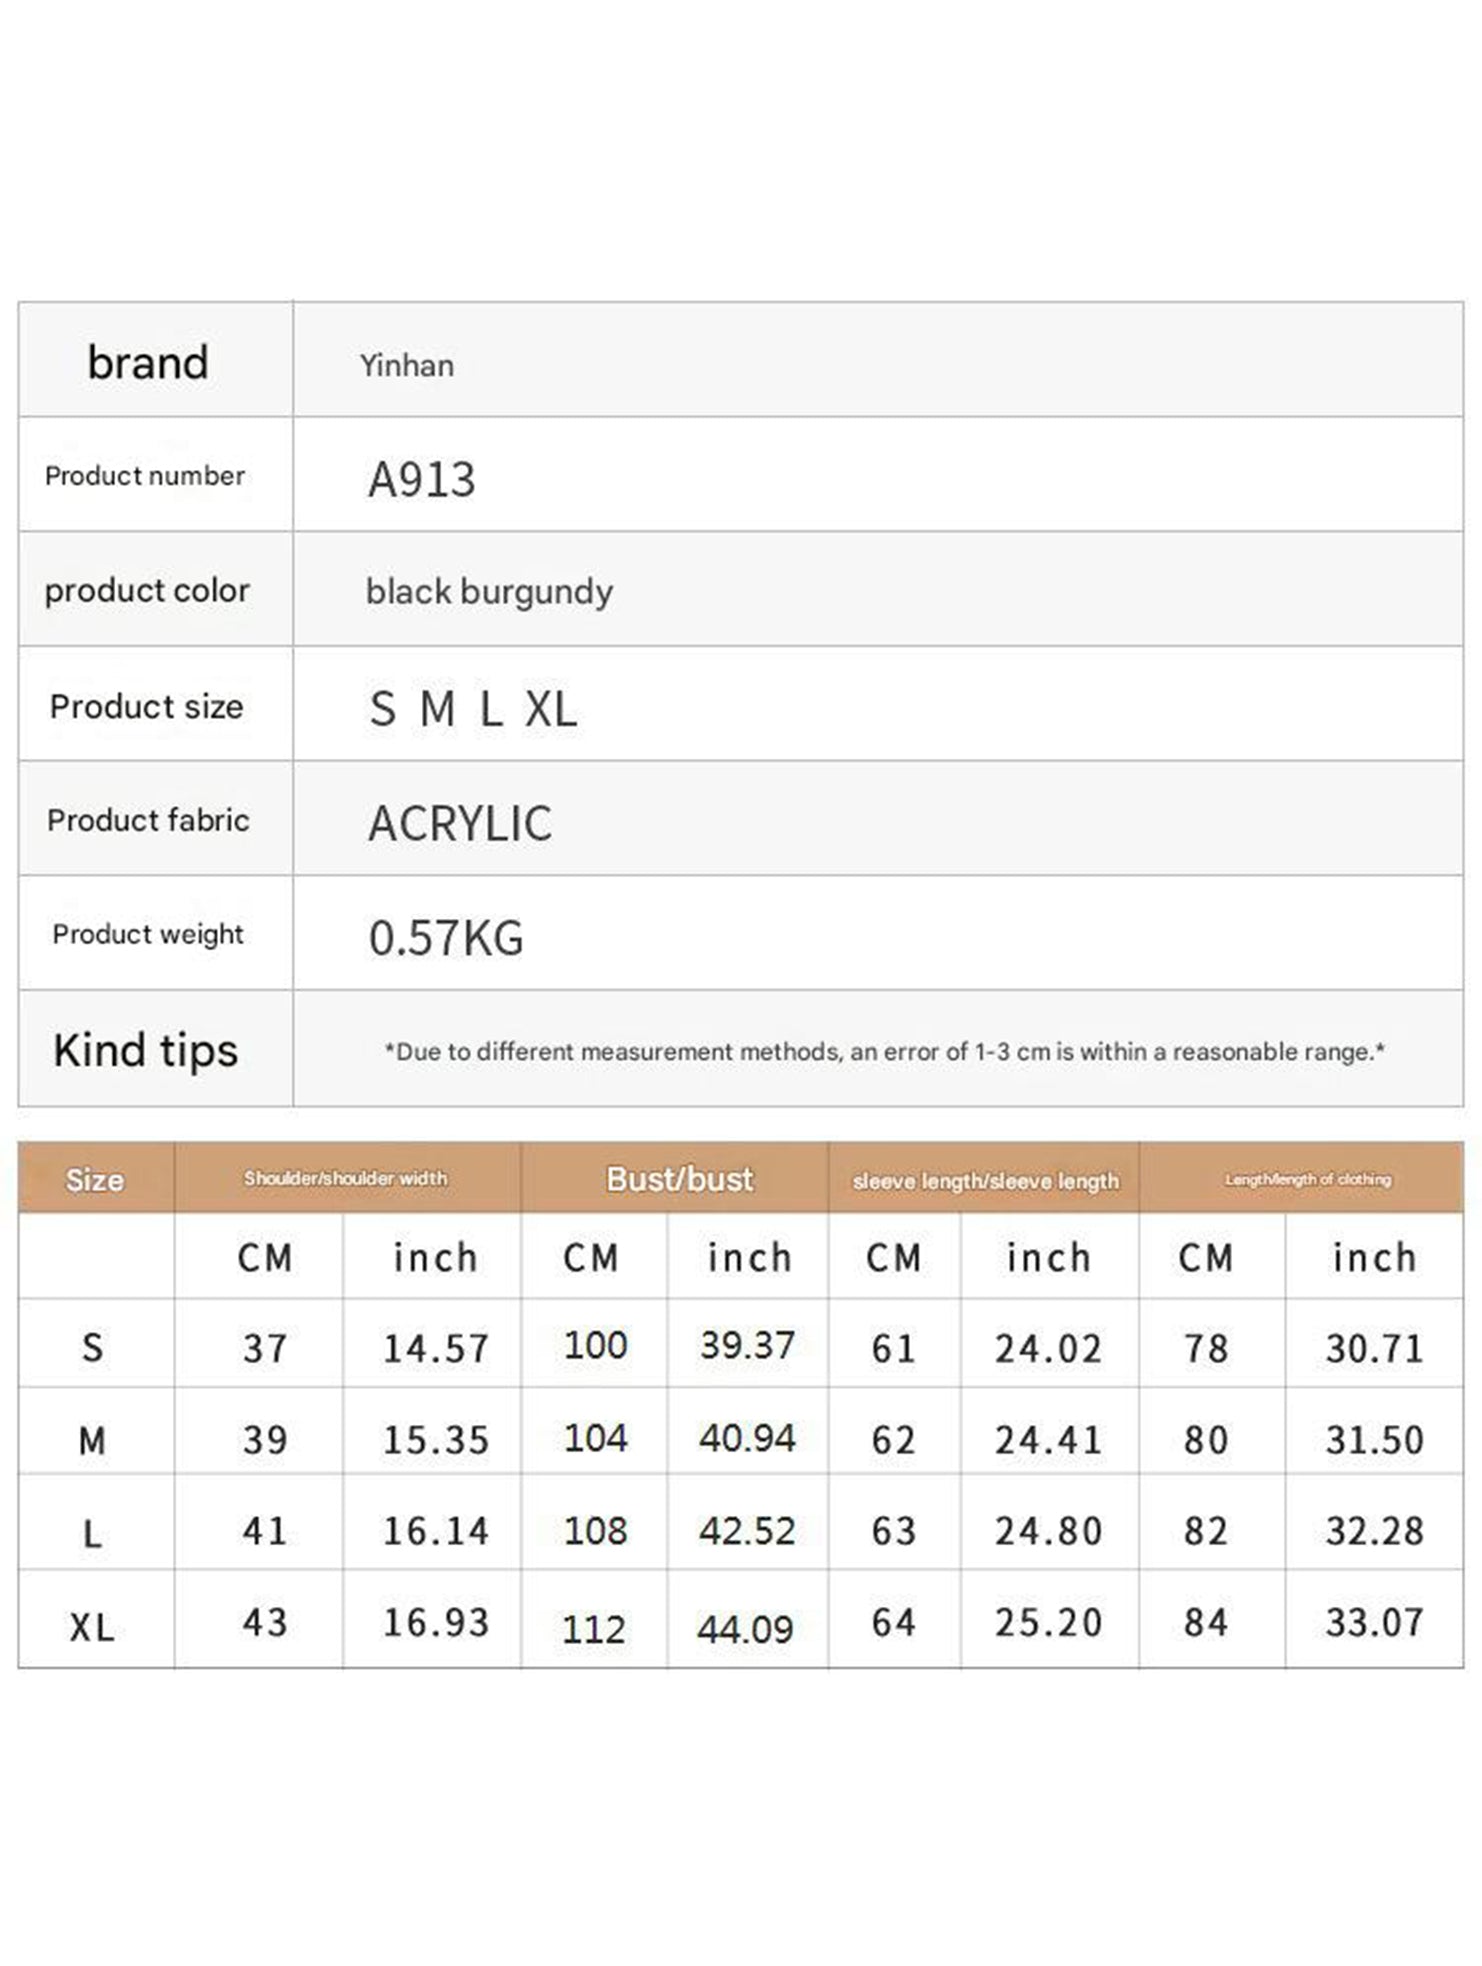The height and width of the screenshot is (1966, 1482).
Task: Click the "Length/length of clothing" header
Action: coord(1308,1180)
